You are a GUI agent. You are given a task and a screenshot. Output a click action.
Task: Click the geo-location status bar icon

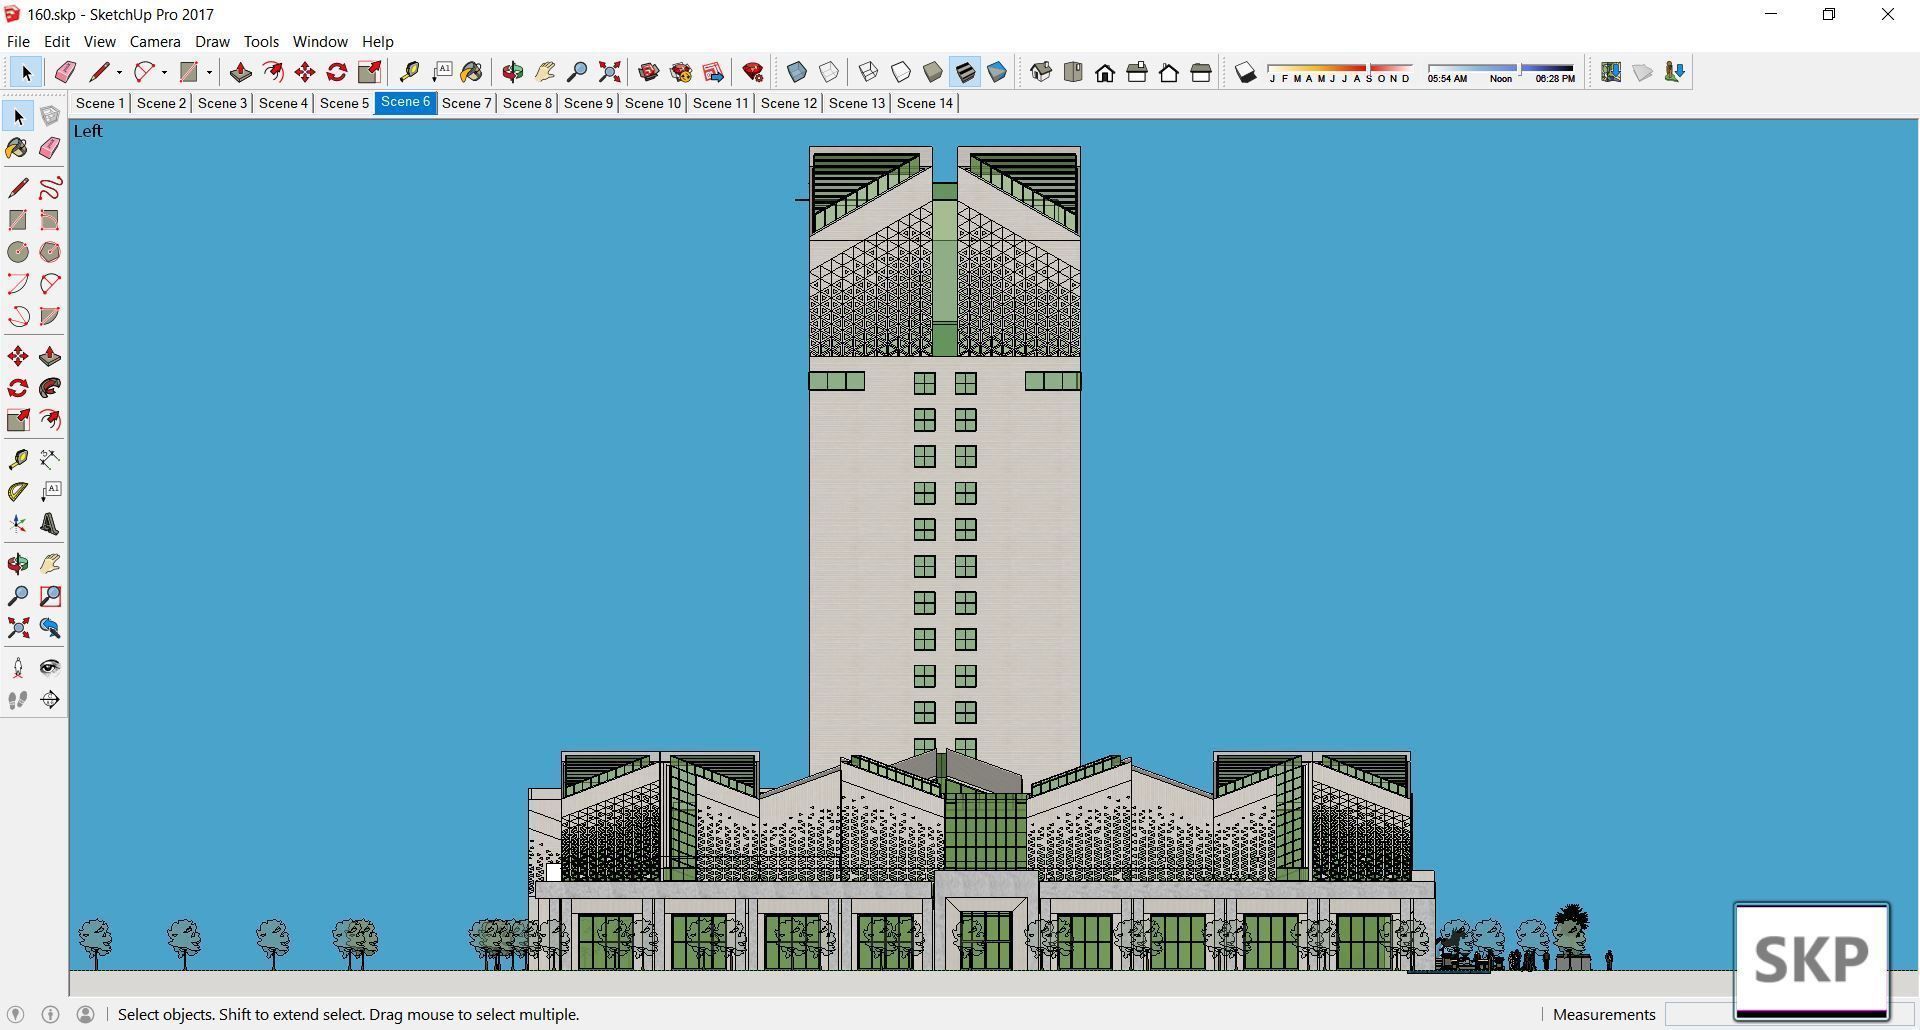(15, 1014)
